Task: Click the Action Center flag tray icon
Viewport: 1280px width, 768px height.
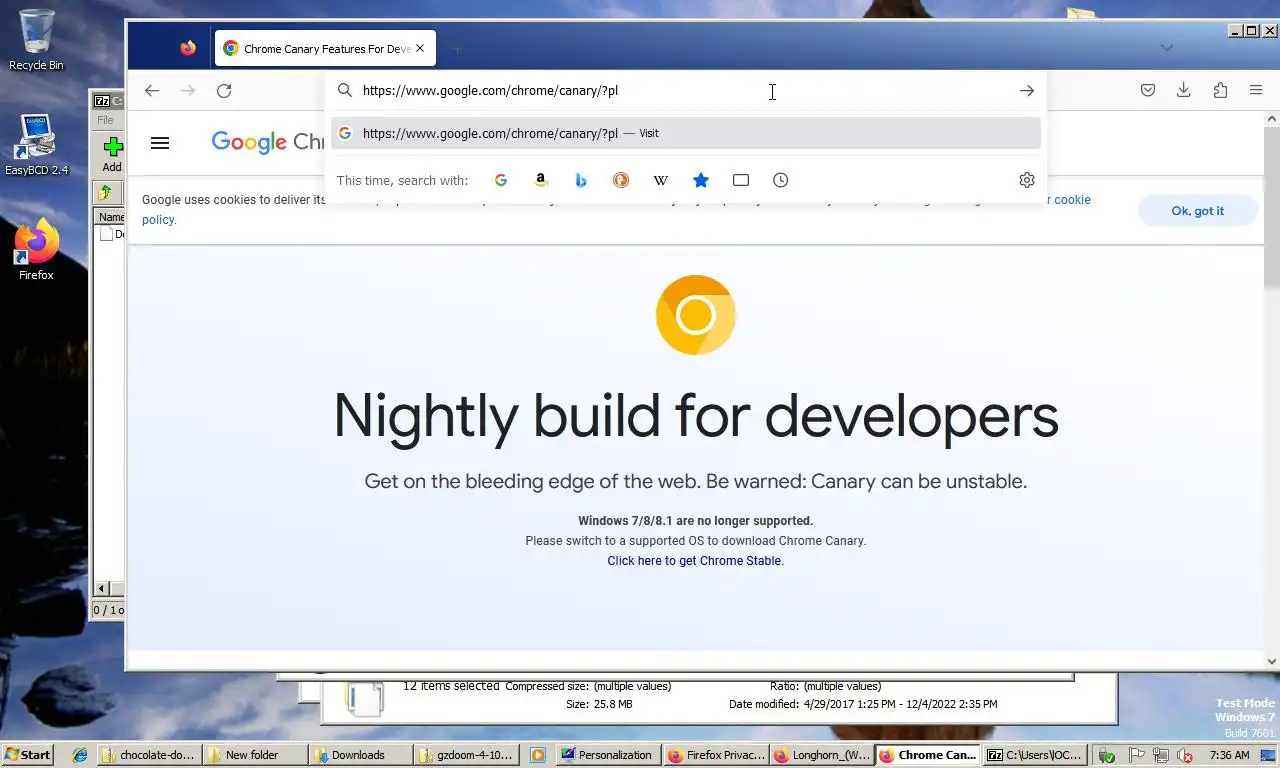Action: 1136,755
